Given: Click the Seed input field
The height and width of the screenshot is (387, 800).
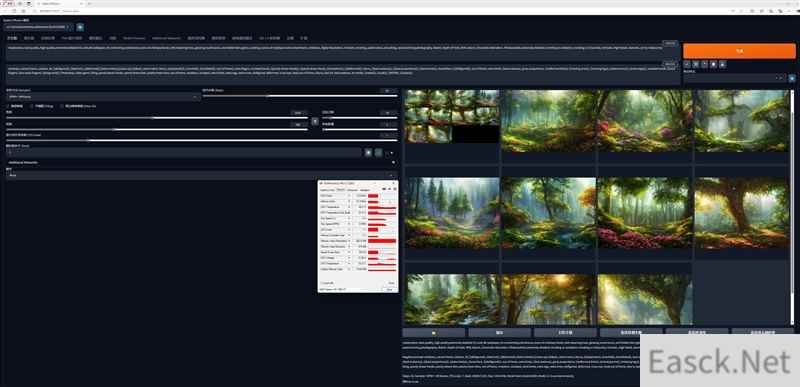Looking at the screenshot, I should pos(184,152).
